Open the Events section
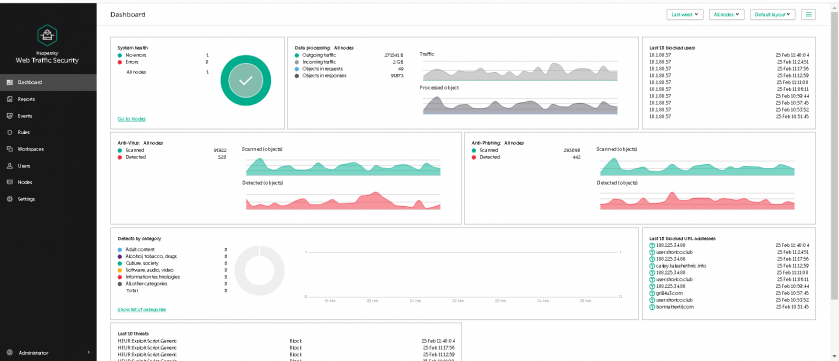The height and width of the screenshot is (361, 839). (48, 116)
